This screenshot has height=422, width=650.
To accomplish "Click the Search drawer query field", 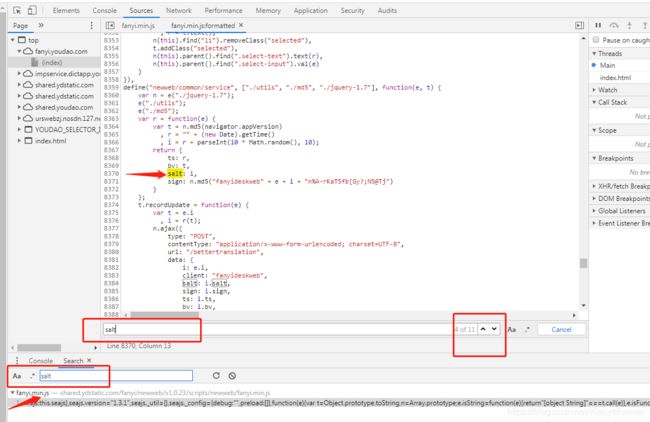I will point(116,376).
